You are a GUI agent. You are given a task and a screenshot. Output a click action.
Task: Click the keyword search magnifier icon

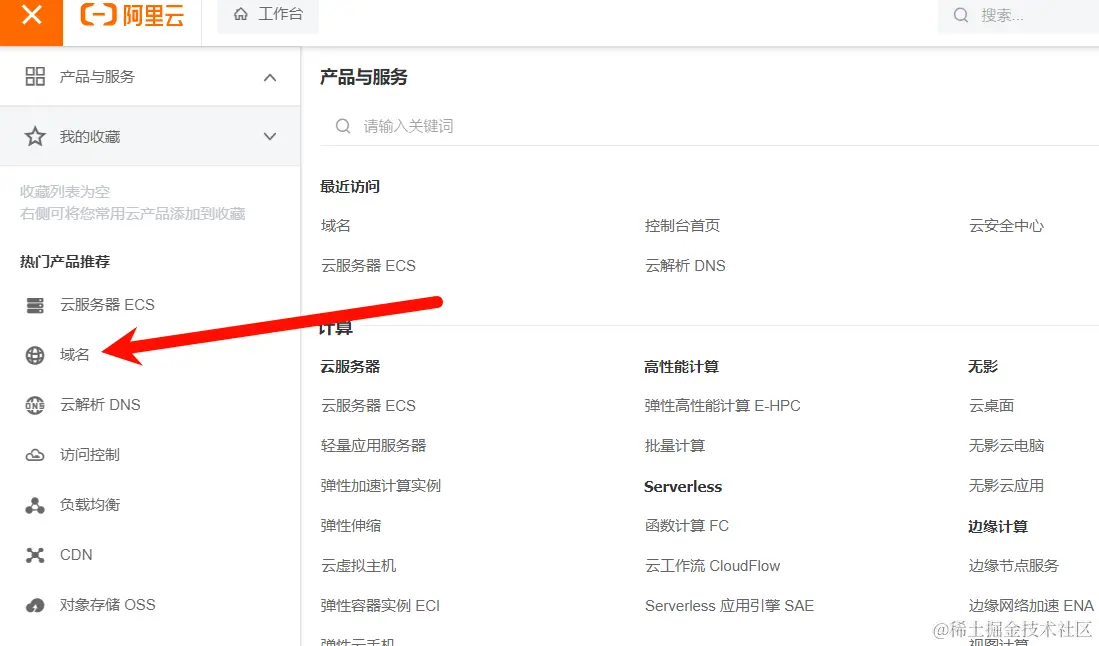[x=343, y=126]
